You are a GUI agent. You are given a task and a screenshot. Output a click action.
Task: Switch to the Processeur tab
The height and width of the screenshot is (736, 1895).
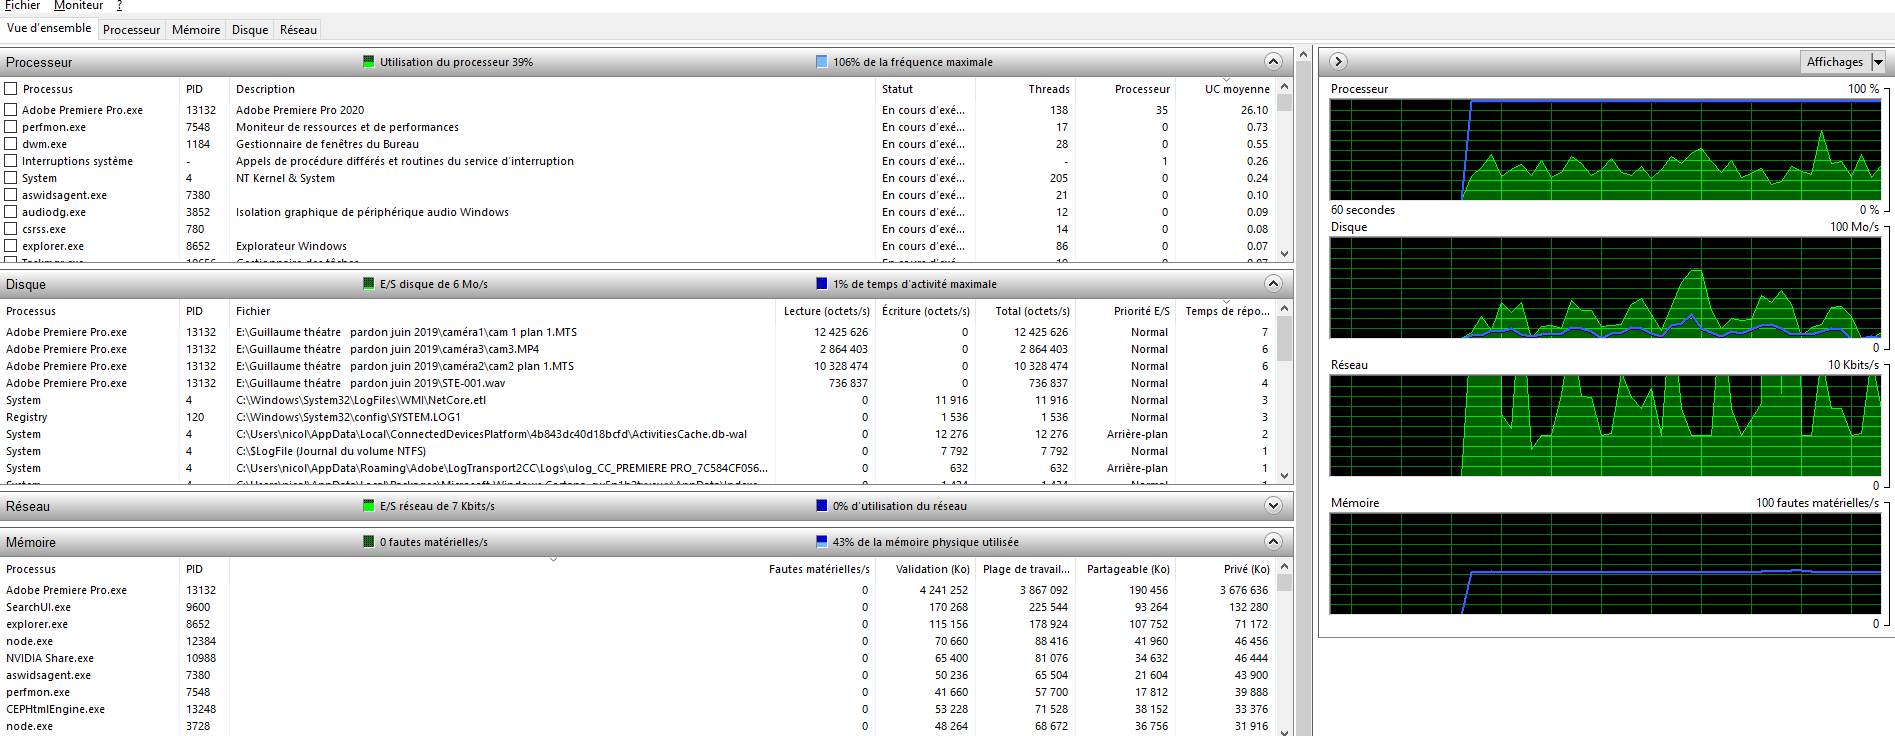[x=131, y=30]
